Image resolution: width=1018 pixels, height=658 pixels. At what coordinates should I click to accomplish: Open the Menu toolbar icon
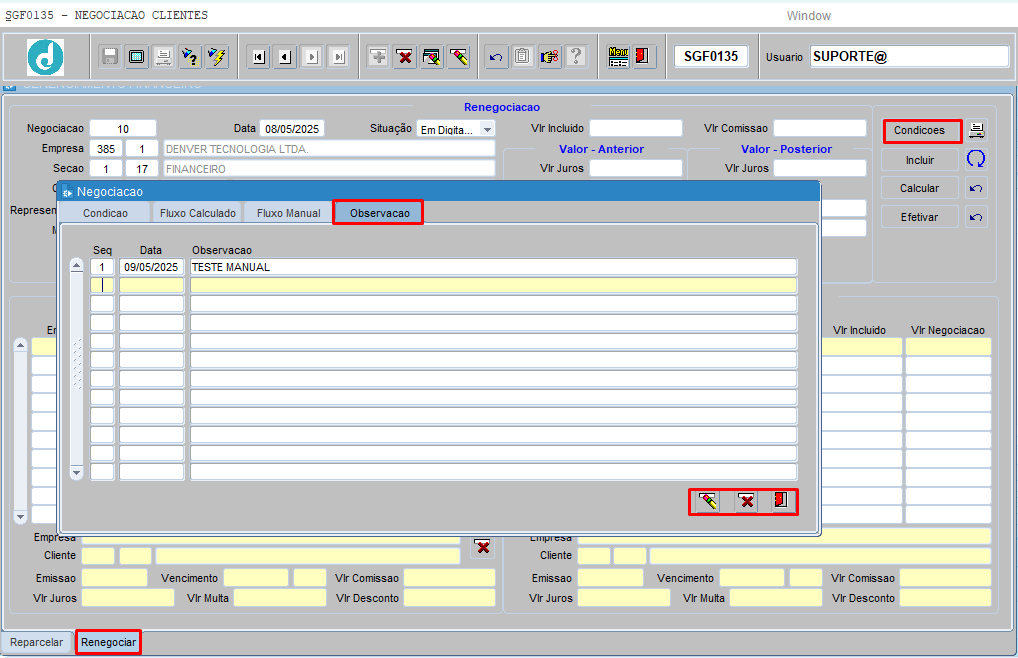pos(618,57)
